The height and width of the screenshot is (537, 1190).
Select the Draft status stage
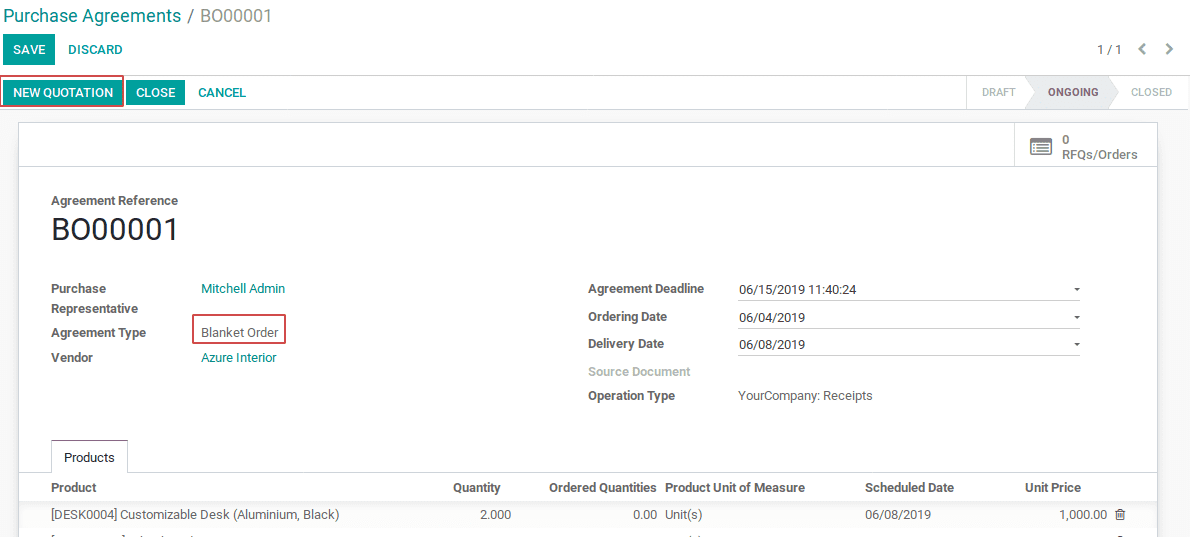coord(998,93)
